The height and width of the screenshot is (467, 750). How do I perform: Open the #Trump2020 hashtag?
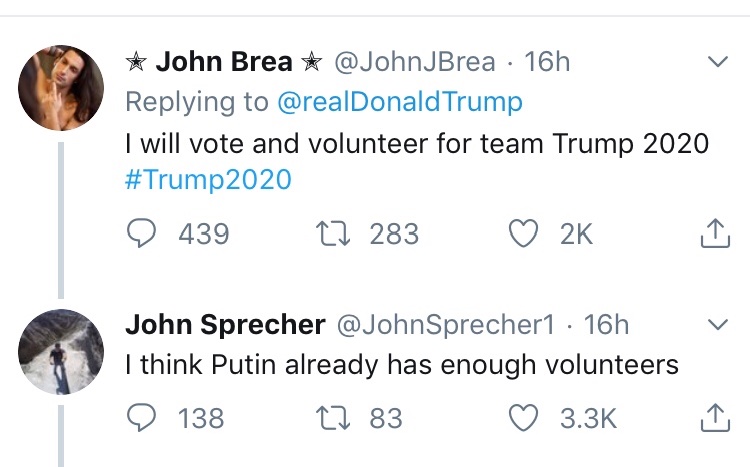208,180
